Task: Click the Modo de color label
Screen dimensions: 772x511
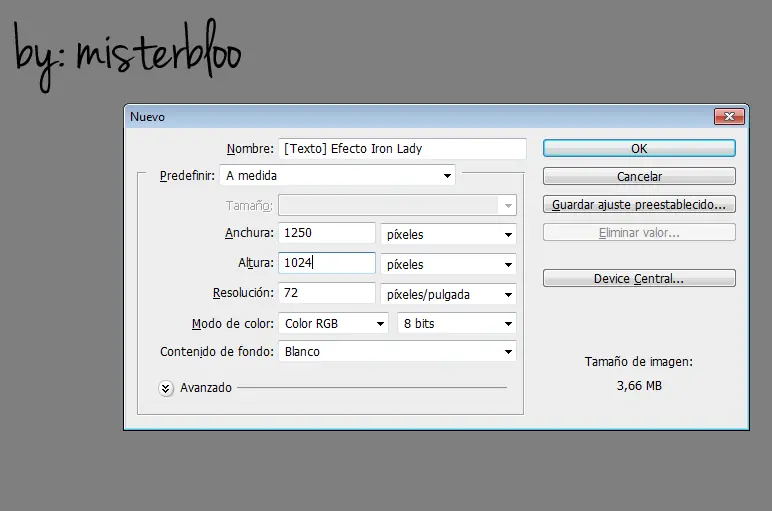Action: point(232,323)
